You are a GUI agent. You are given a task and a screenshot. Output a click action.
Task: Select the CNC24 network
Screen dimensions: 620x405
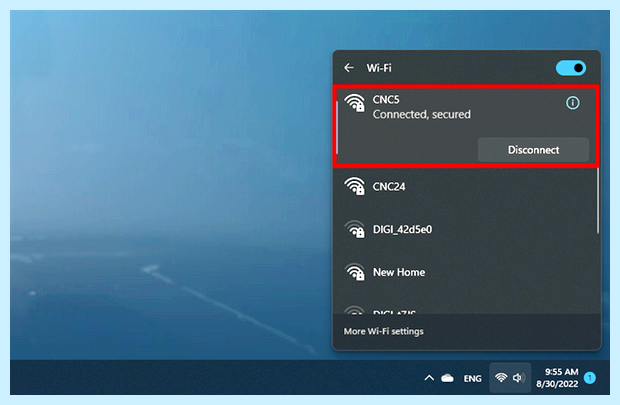[x=465, y=186]
